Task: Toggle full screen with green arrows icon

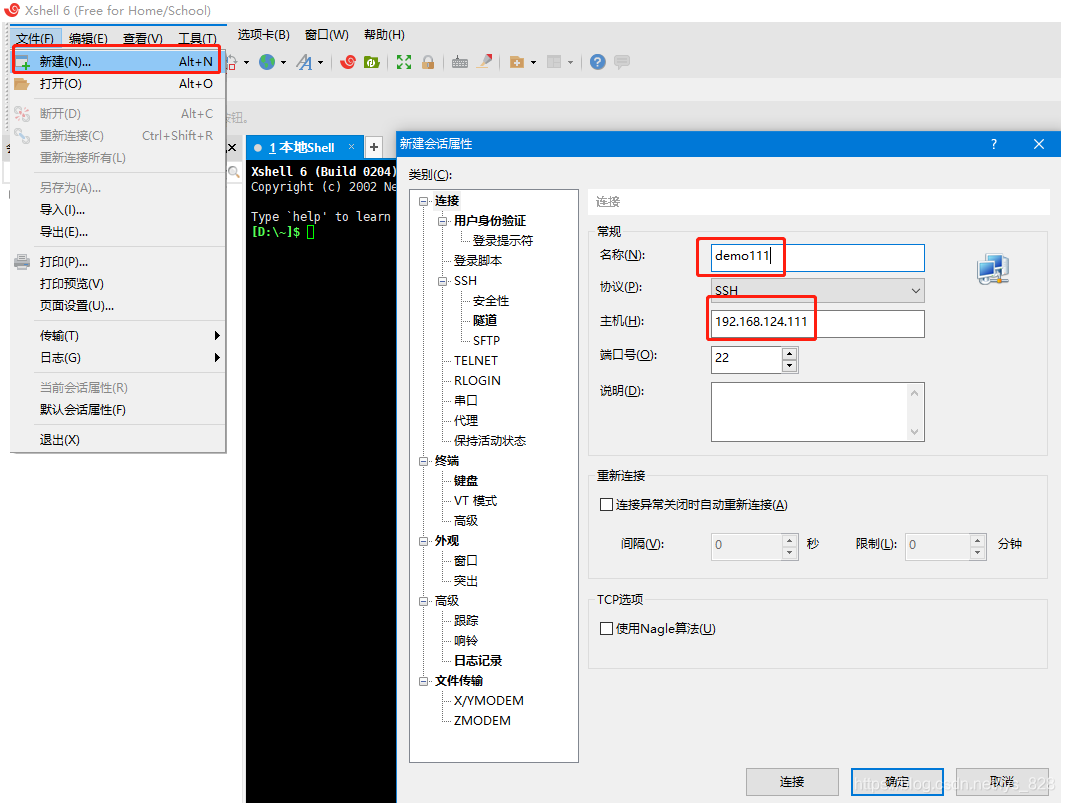Action: pos(404,62)
